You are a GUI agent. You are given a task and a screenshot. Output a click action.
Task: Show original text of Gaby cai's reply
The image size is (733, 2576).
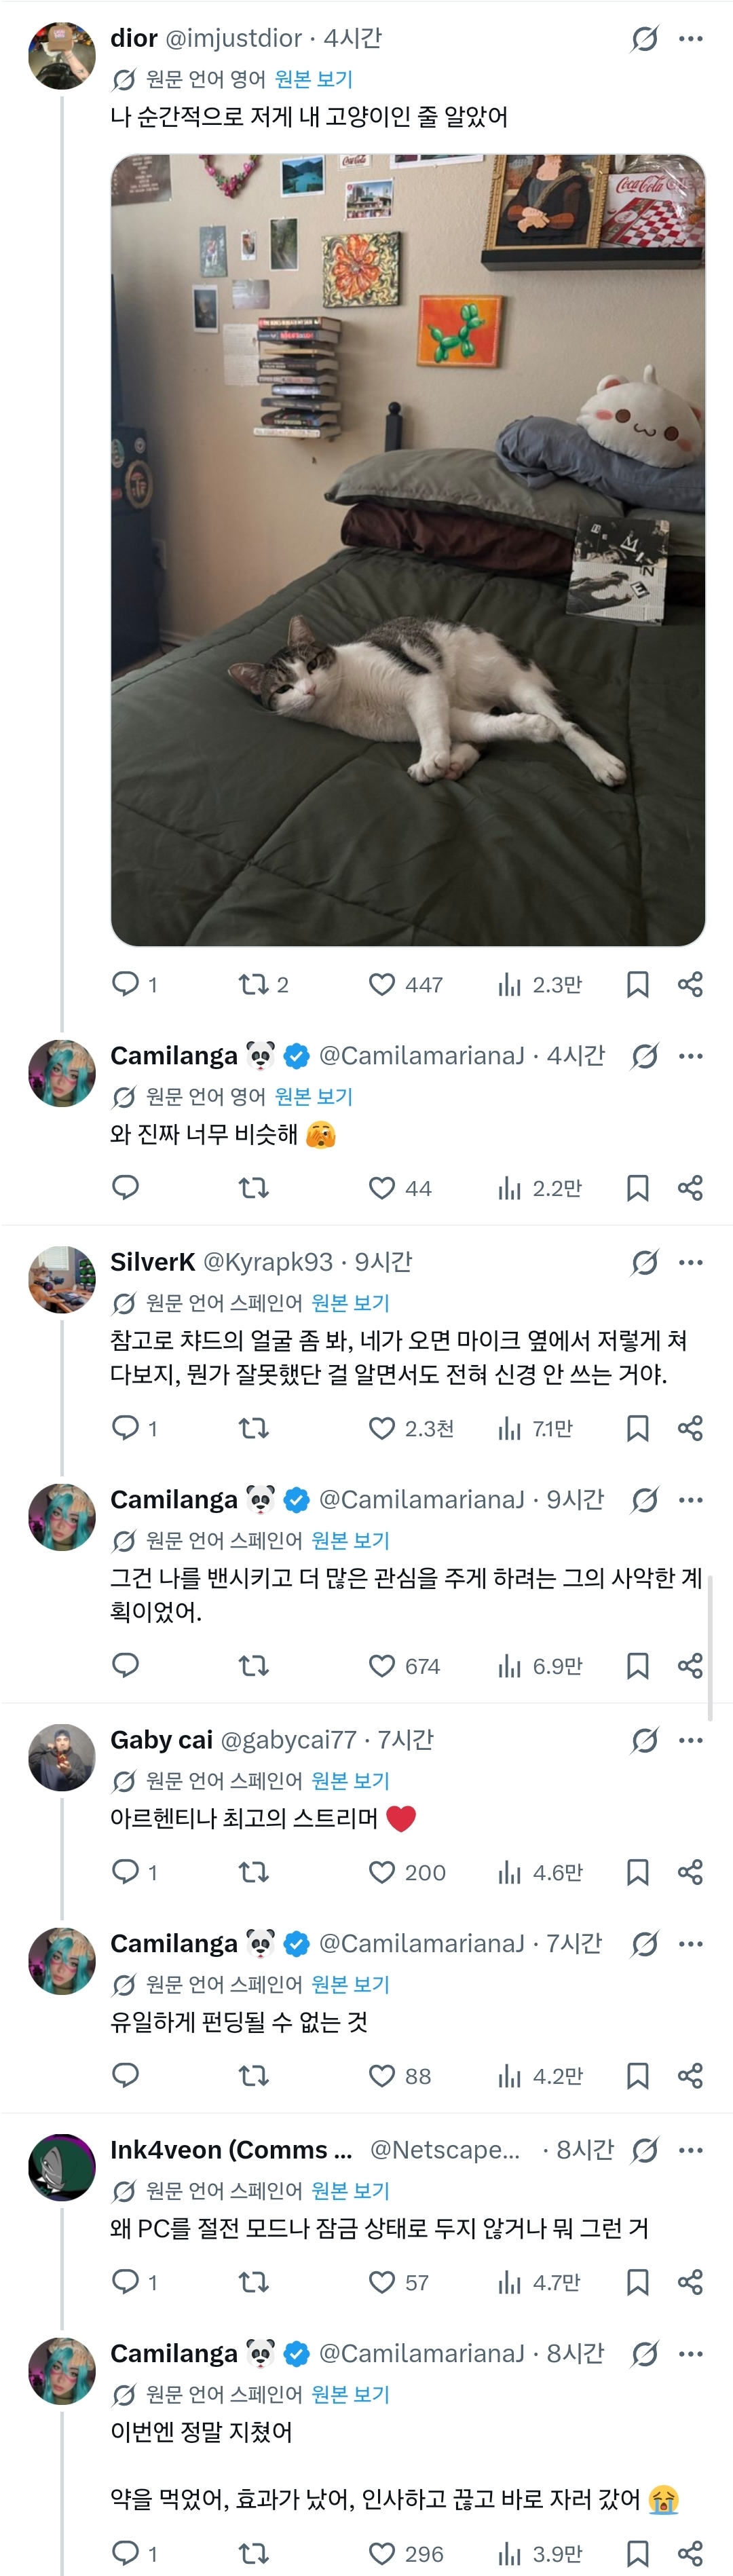[x=350, y=1780]
